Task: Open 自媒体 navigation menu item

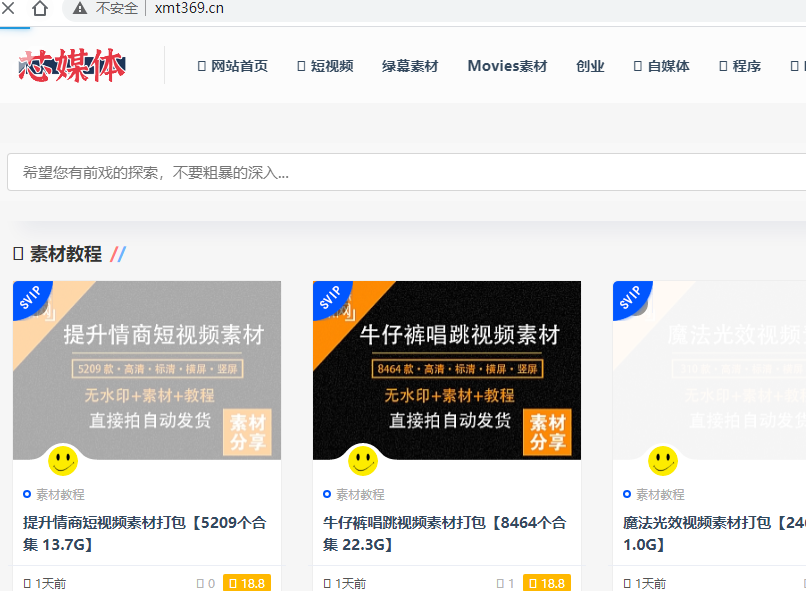Action: 662,66
